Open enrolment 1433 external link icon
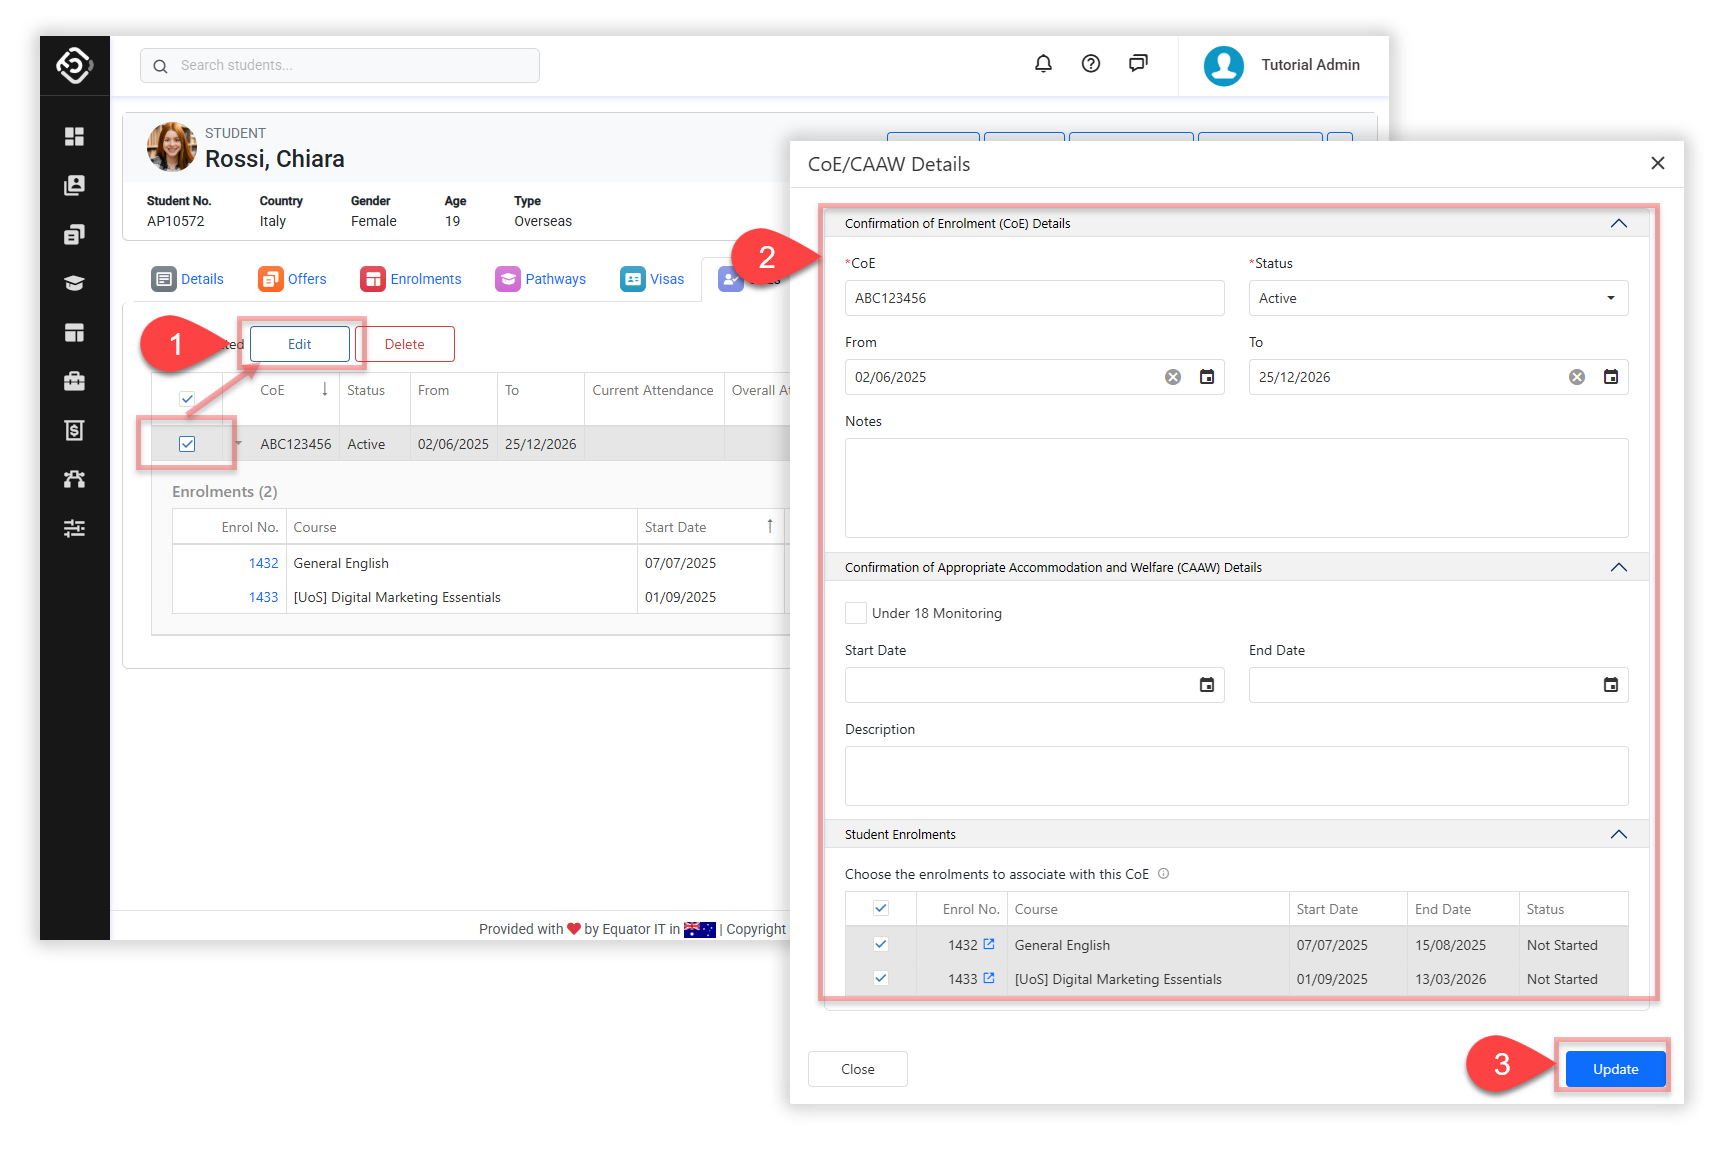 tap(989, 978)
